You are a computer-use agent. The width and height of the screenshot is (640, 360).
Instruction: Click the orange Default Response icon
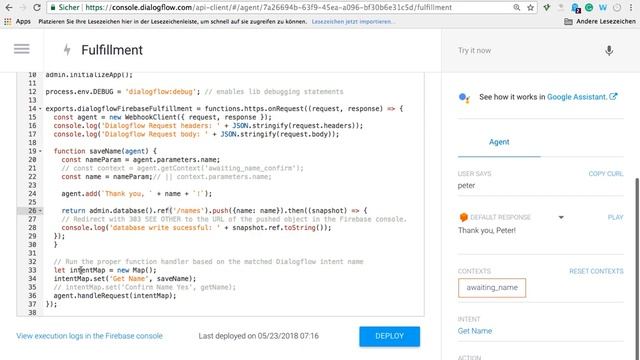coord(463,217)
